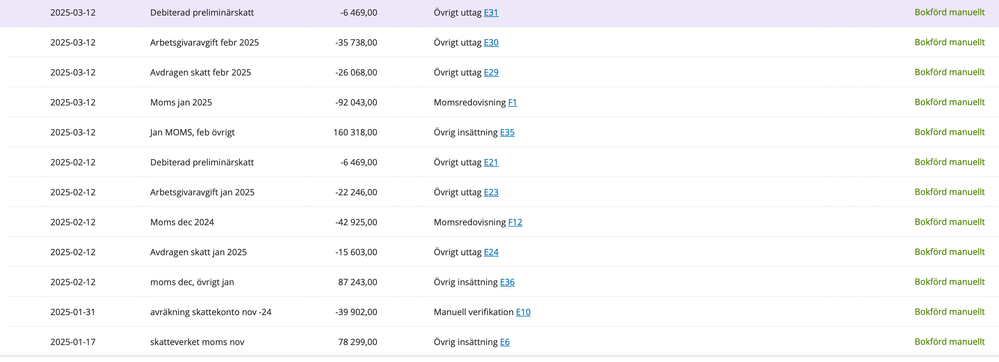Screen dimensions: 999x362
Task: Click amount -39 902,00
Action: 356,312
